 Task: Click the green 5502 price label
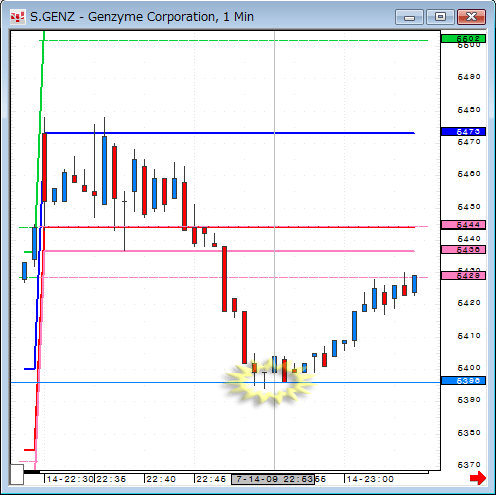coord(463,39)
